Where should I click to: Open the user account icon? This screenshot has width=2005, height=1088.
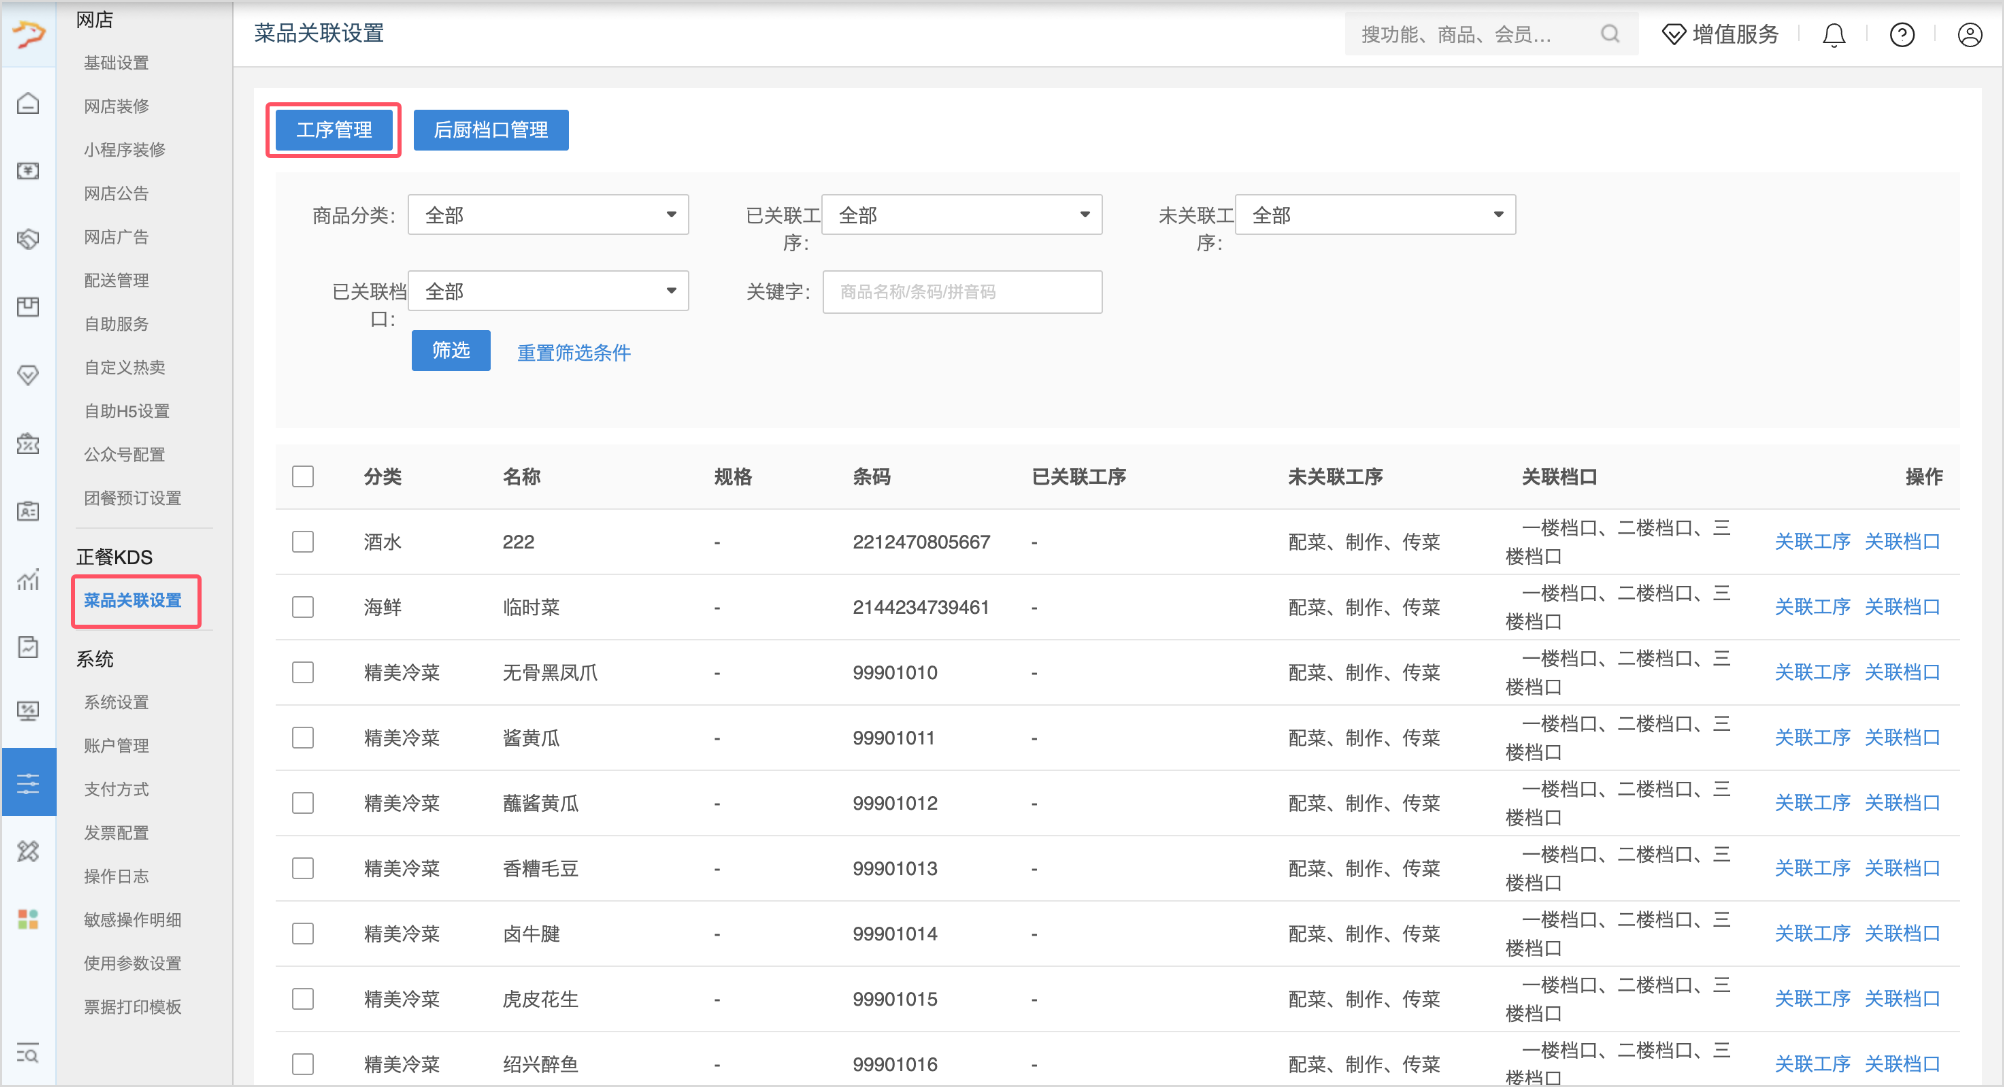(x=1970, y=35)
